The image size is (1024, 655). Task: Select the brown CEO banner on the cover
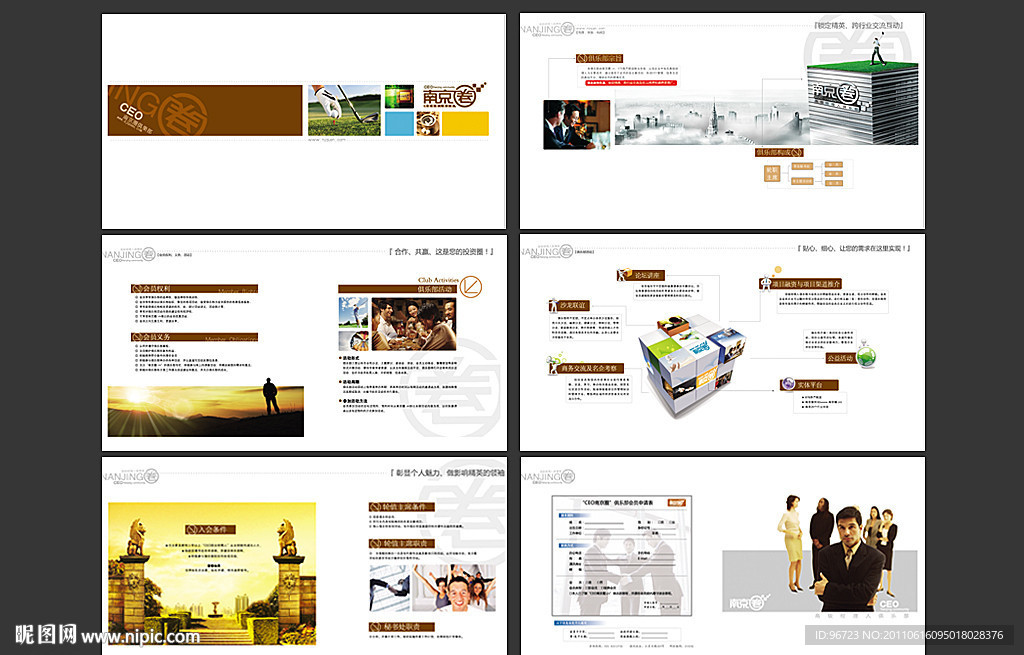pos(205,110)
